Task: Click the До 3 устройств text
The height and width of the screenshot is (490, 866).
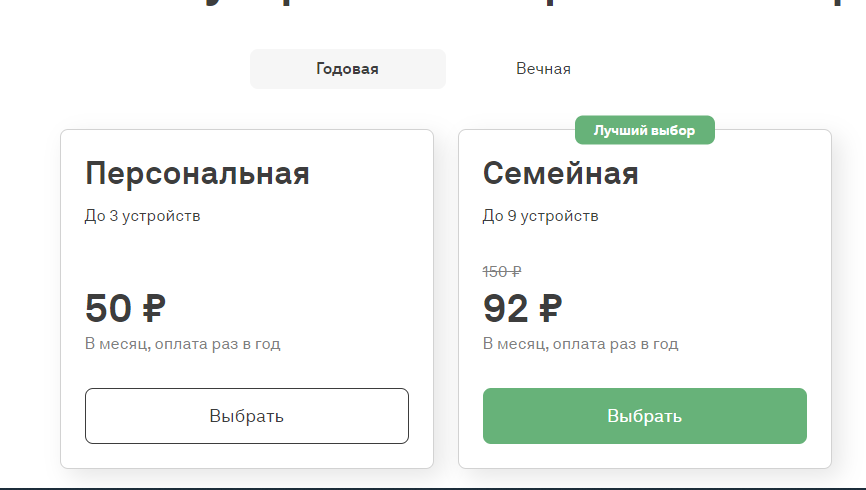Action: coord(143,215)
